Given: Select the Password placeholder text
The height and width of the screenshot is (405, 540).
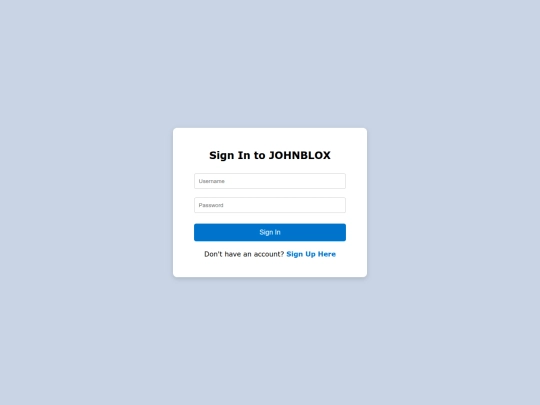Looking at the screenshot, I should point(211,205).
